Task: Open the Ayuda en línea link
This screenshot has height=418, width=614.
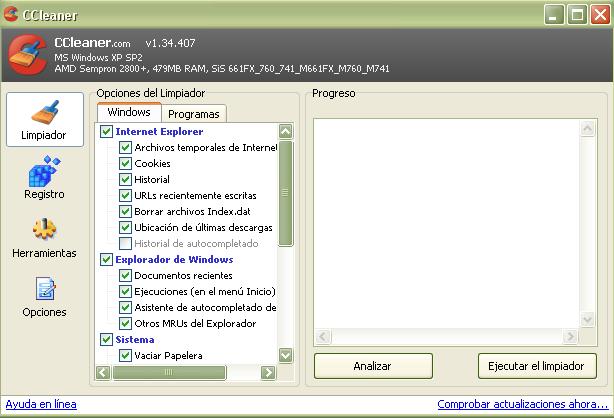Action: pyautogui.click(x=41, y=404)
